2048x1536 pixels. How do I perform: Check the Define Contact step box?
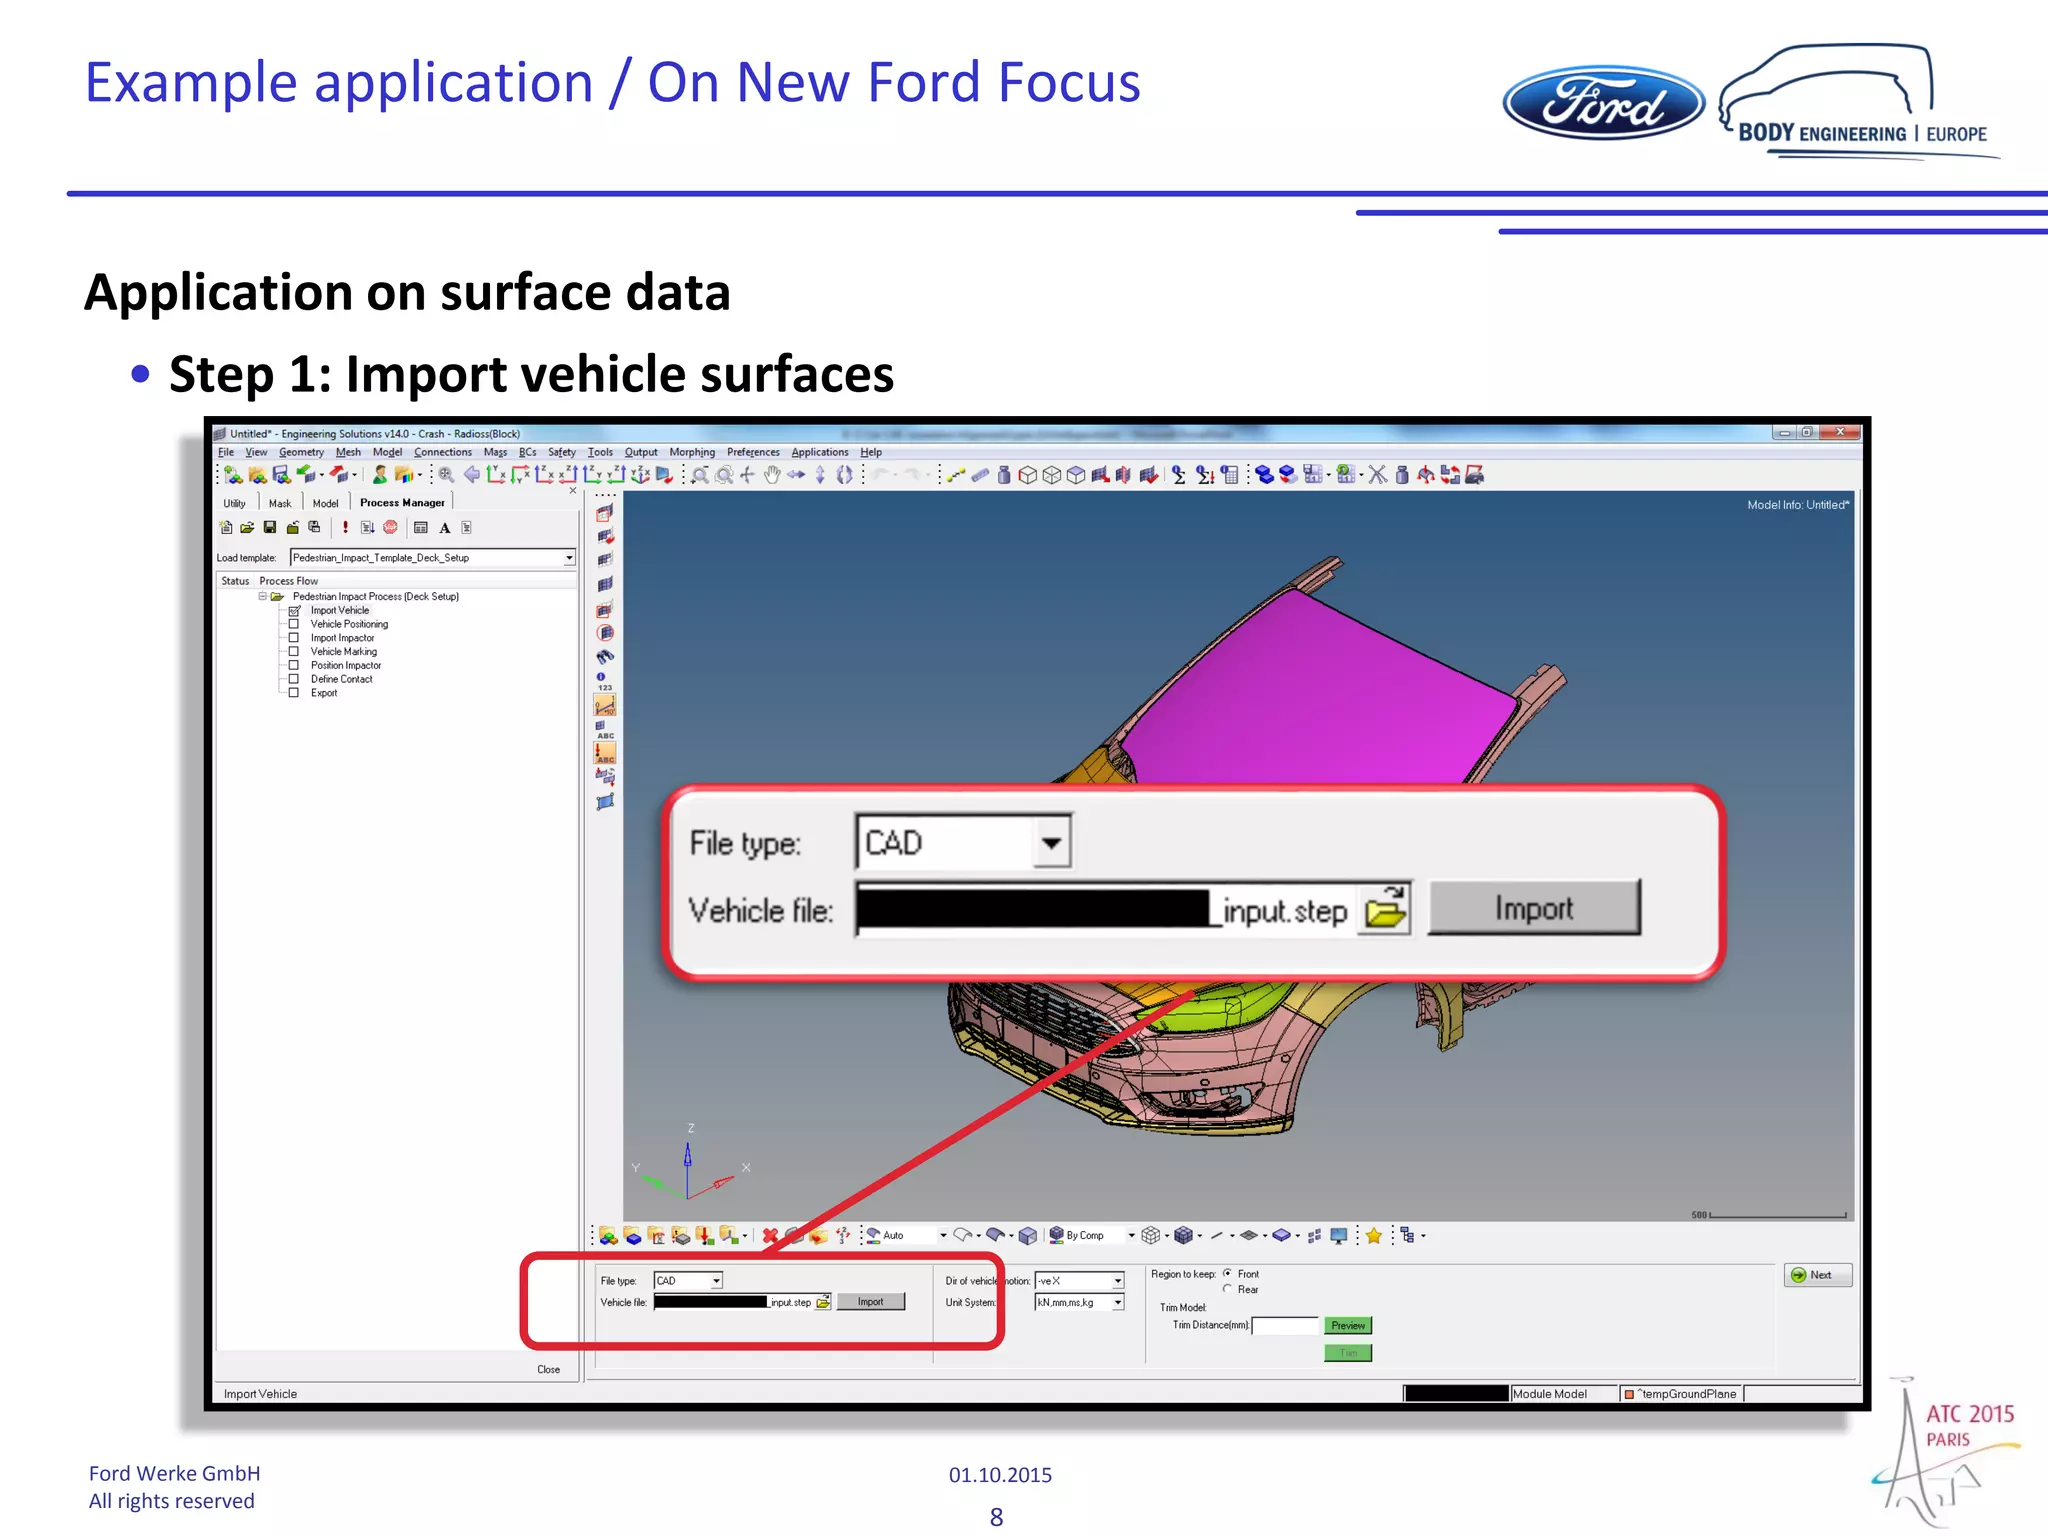pyautogui.click(x=294, y=679)
